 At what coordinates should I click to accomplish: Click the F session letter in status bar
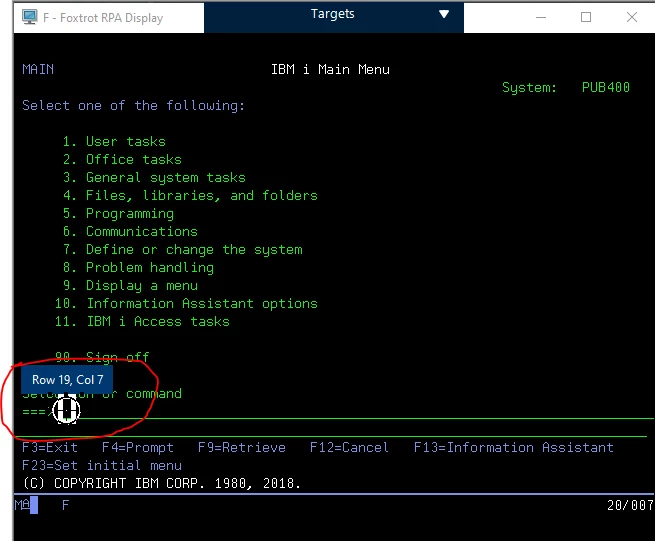click(x=66, y=505)
